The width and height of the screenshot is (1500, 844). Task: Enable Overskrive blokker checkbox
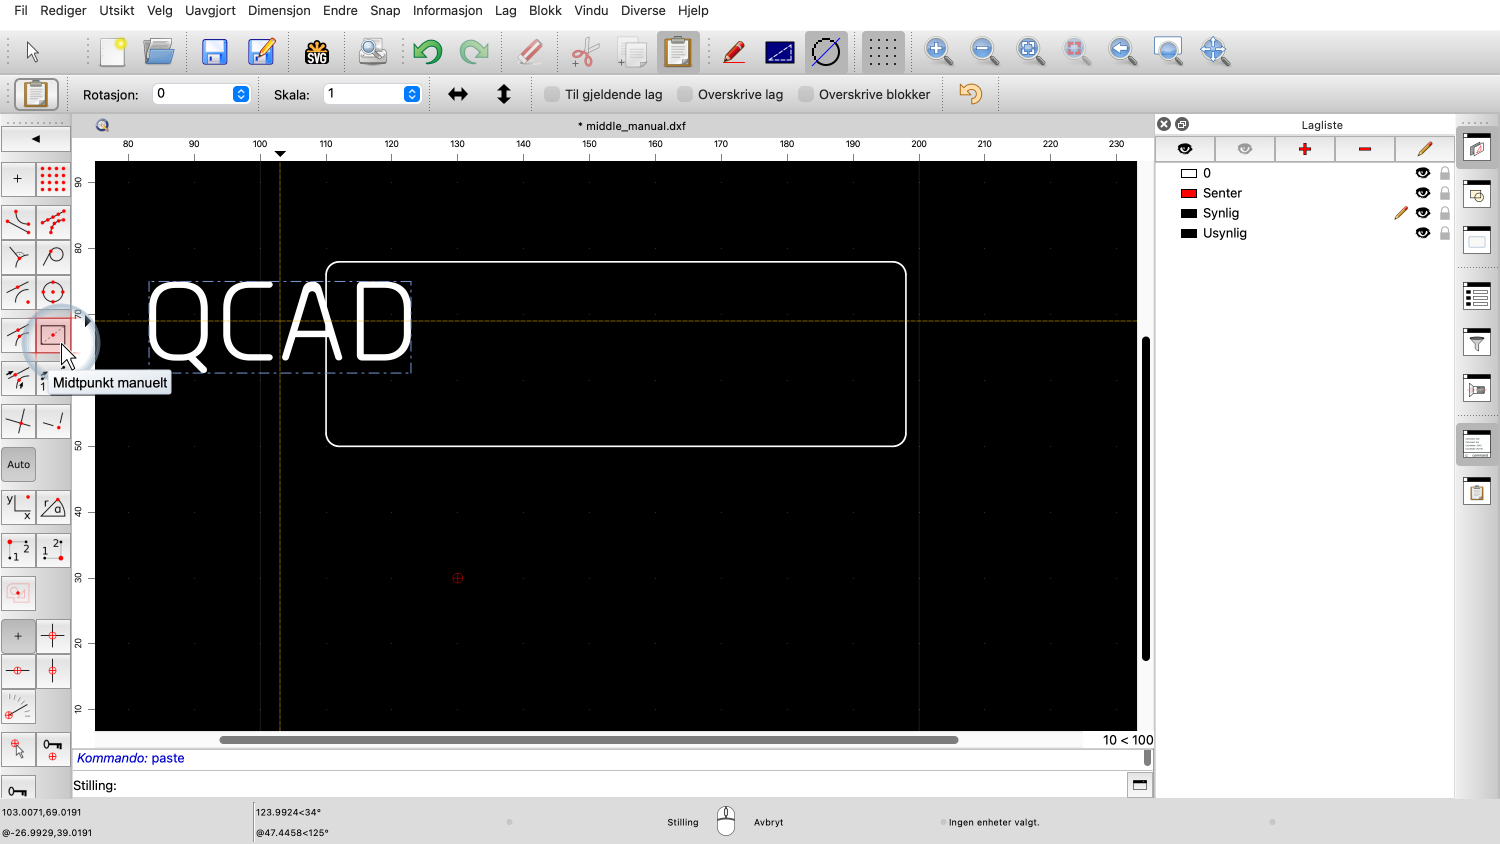[806, 94]
